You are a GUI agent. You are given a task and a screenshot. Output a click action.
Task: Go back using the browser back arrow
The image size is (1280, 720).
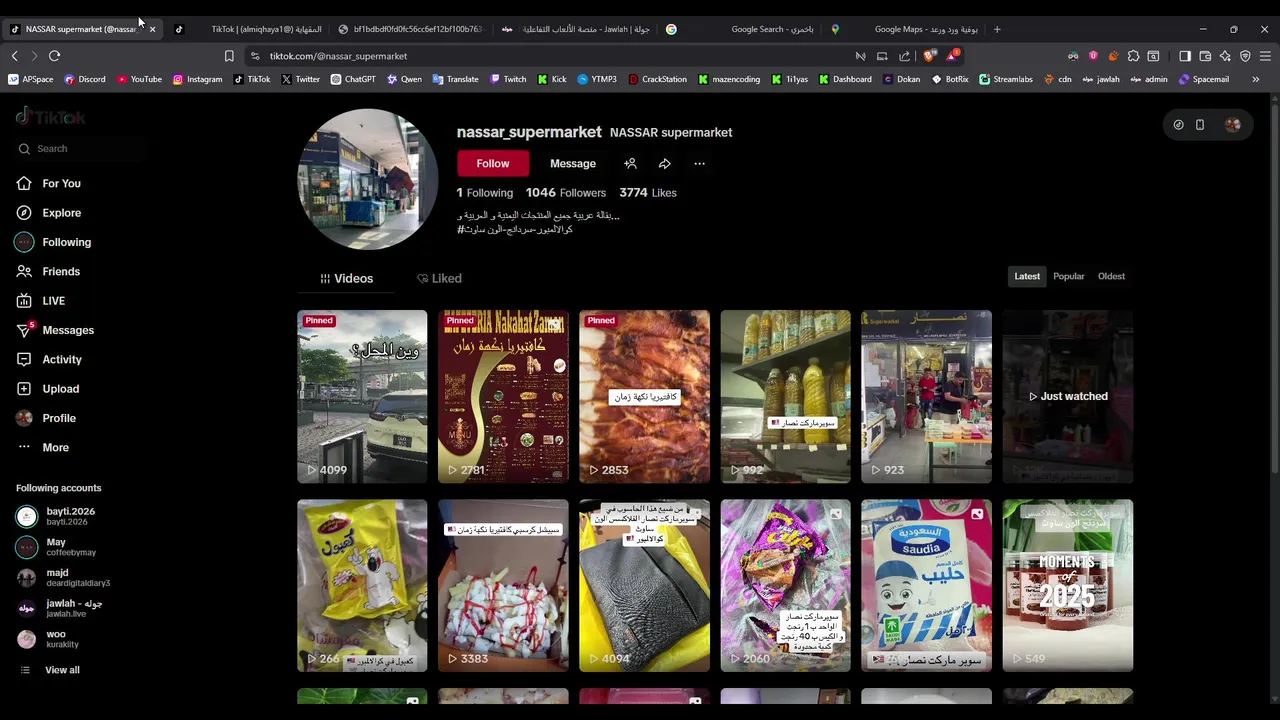click(15, 56)
